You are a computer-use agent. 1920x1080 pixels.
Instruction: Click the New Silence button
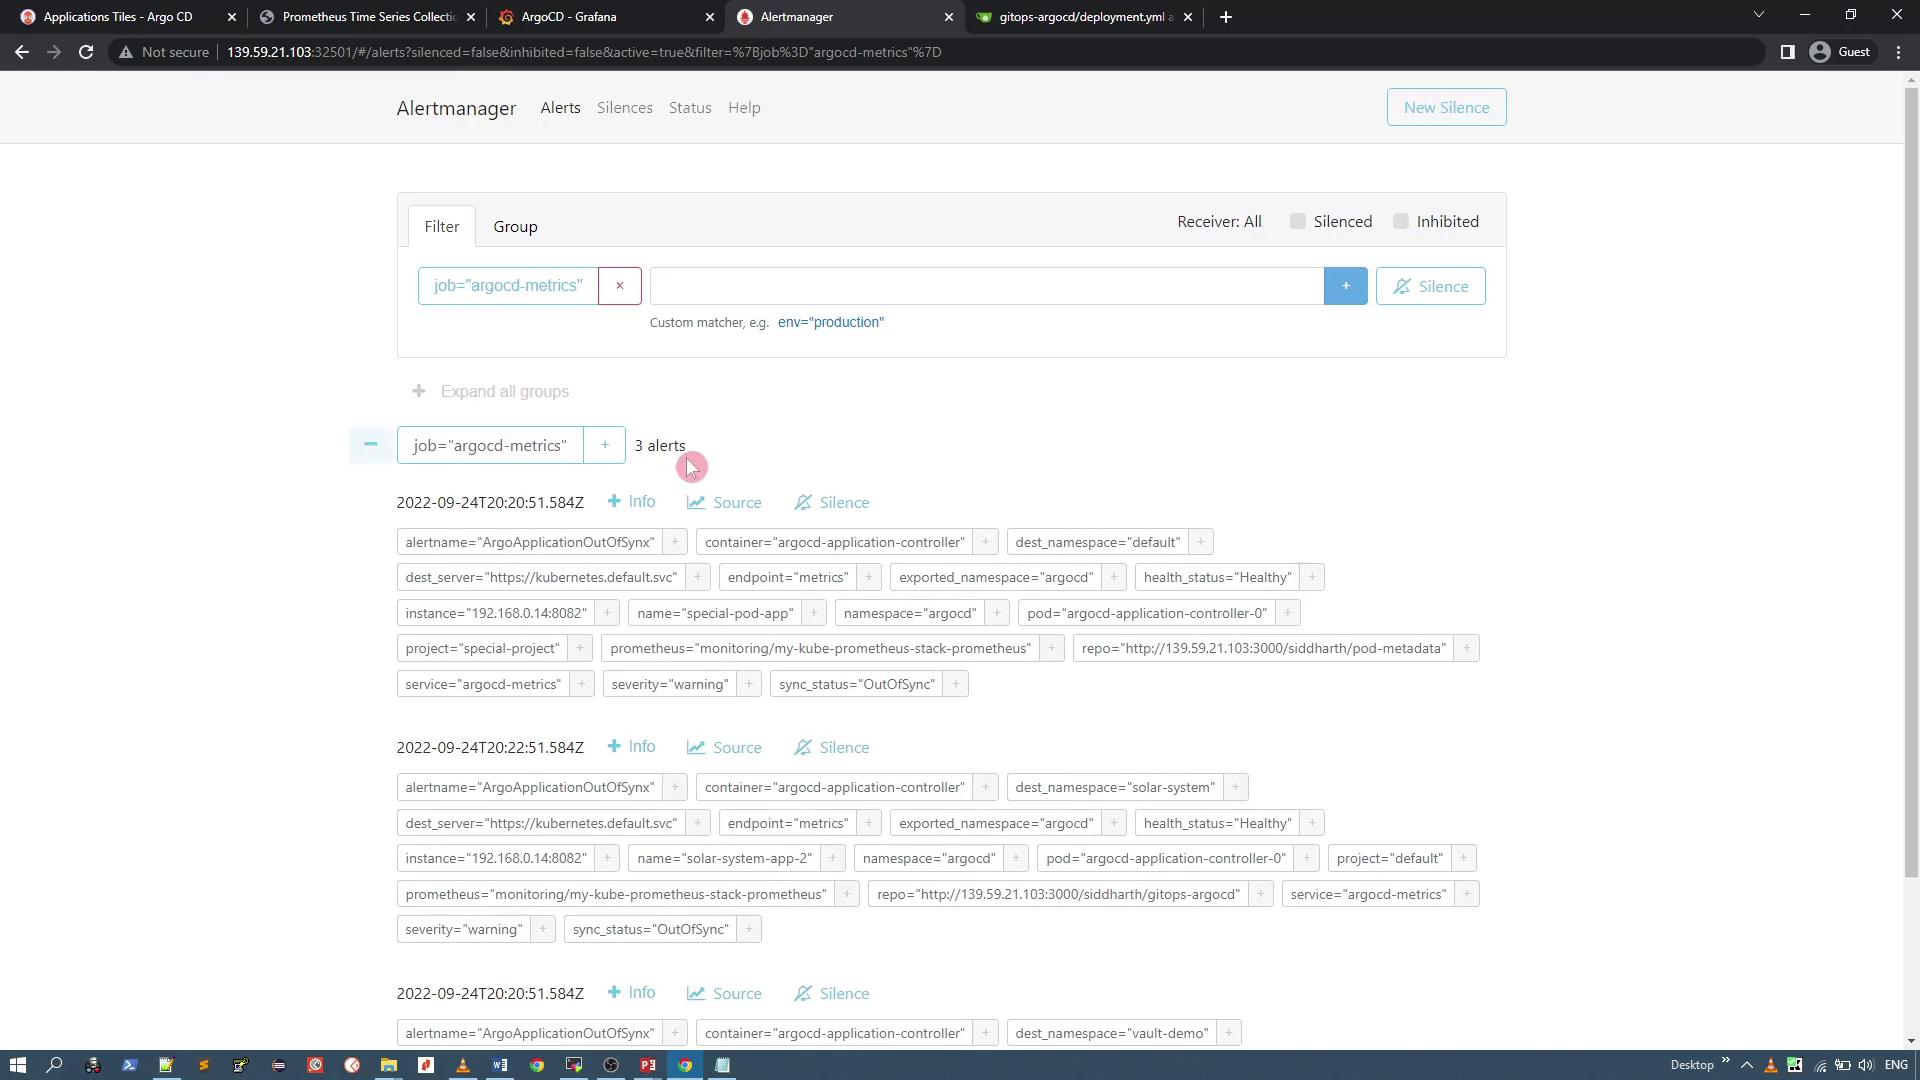(x=1446, y=108)
